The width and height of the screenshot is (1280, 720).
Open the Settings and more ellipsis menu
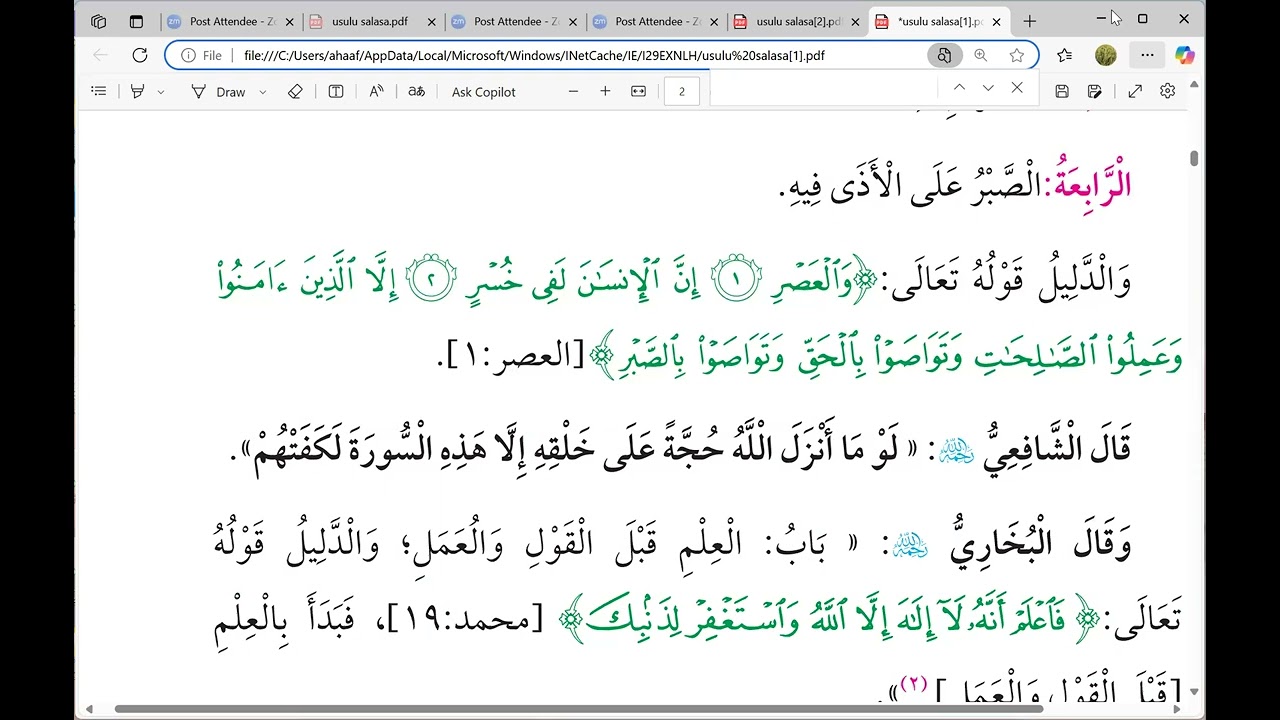tap(1147, 55)
